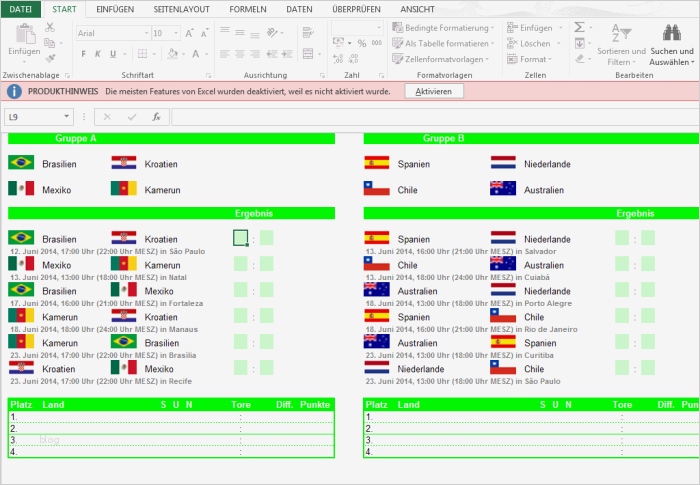
Task: Align text right icon
Action: tap(255, 54)
